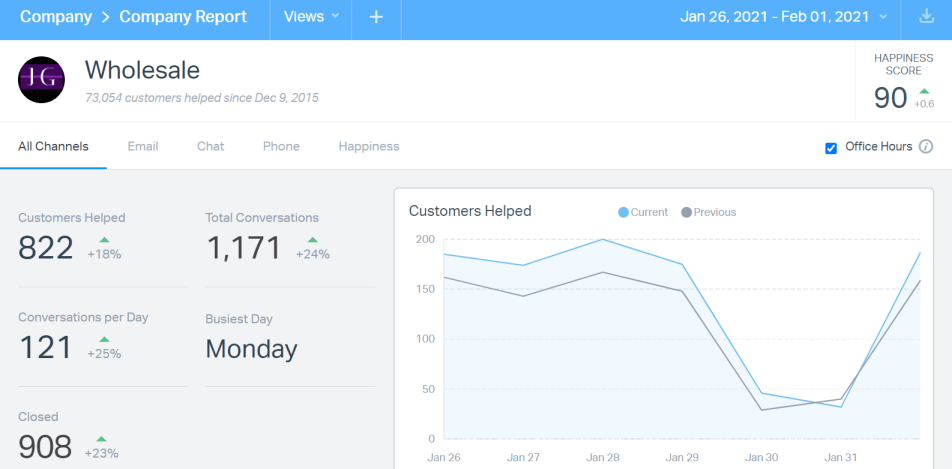The height and width of the screenshot is (469, 952).
Task: Click Total Conversations green trend arrow
Action: (x=312, y=241)
